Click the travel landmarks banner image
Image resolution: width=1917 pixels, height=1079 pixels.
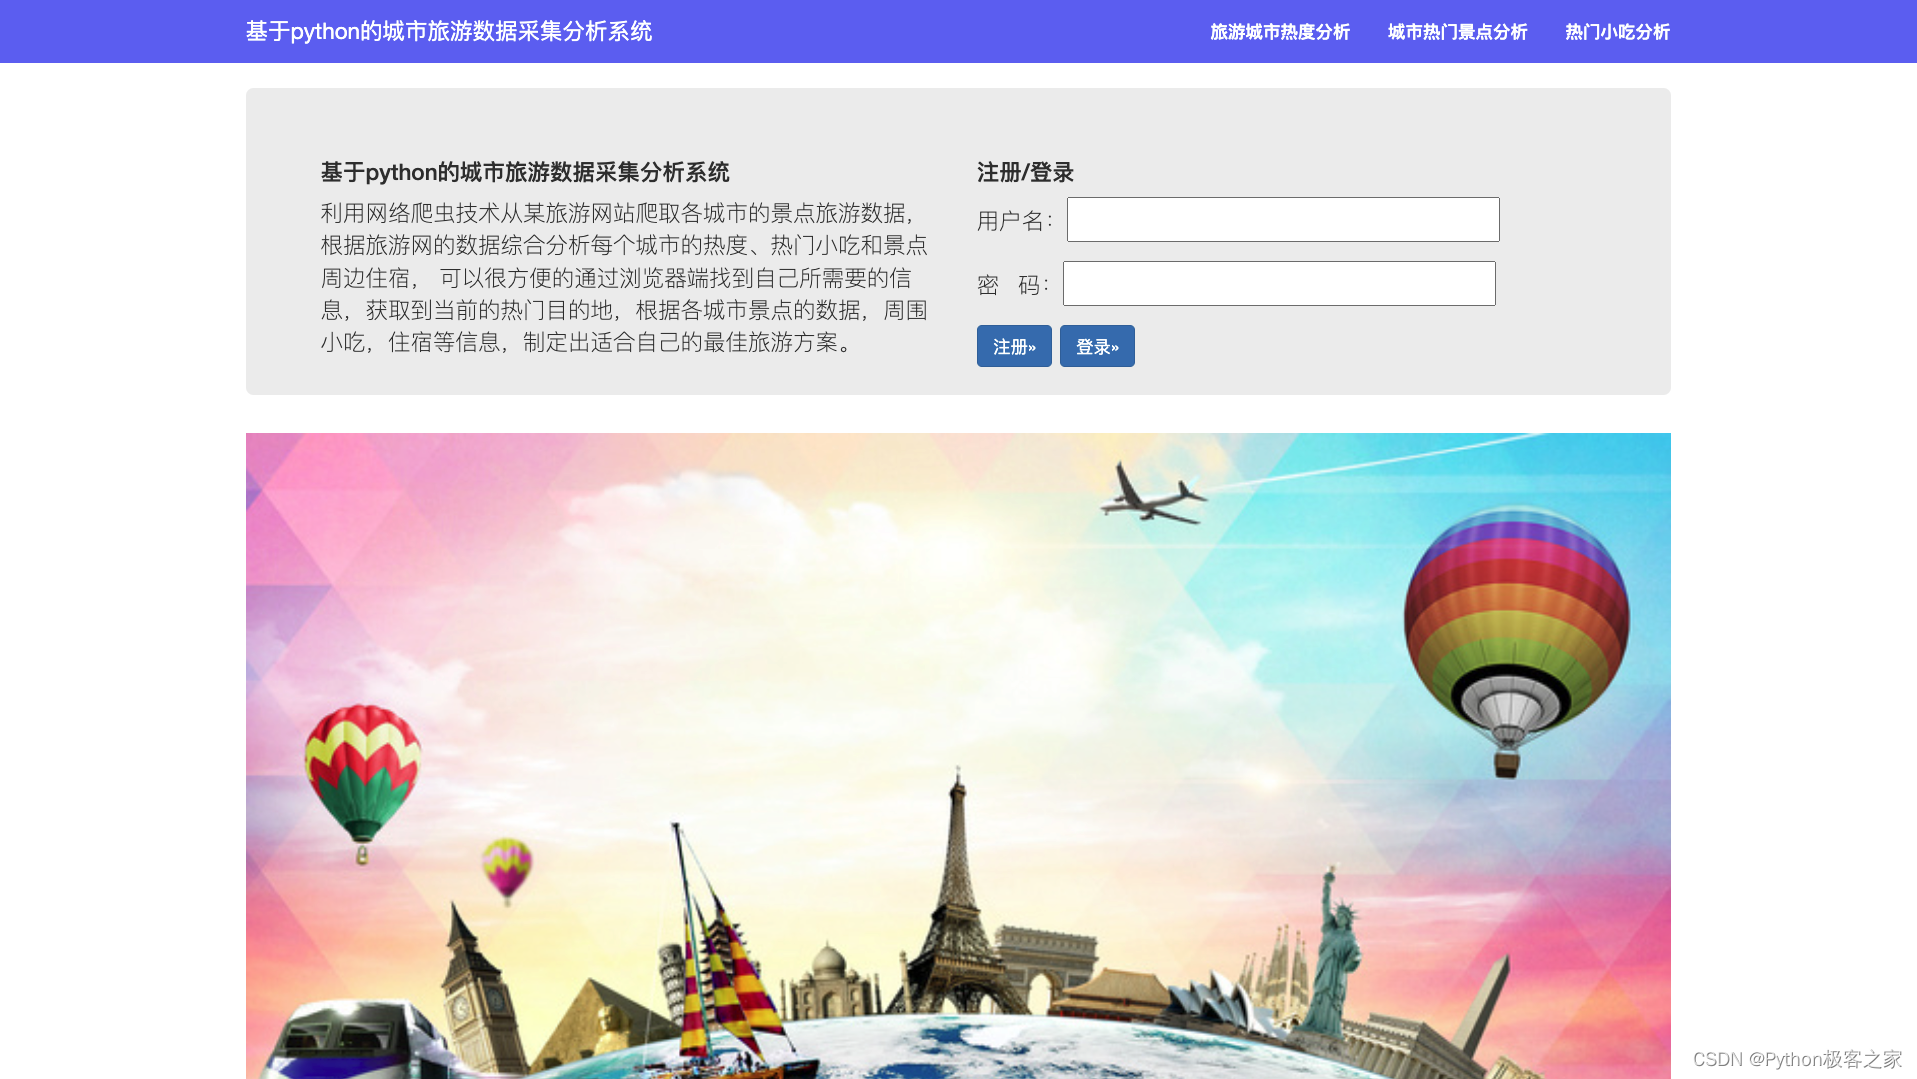(958, 755)
